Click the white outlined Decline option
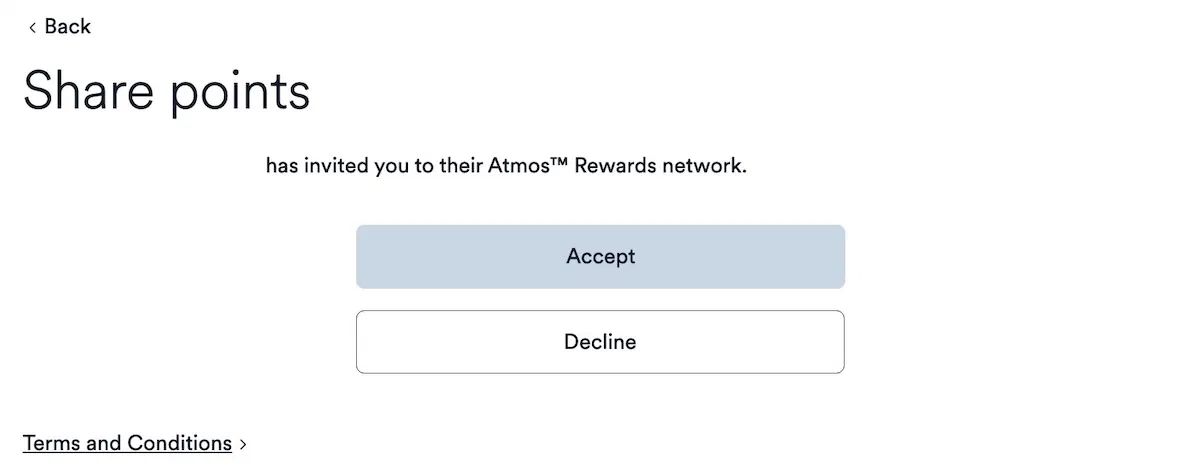Screen dimensions: 1200x474 [600, 342]
